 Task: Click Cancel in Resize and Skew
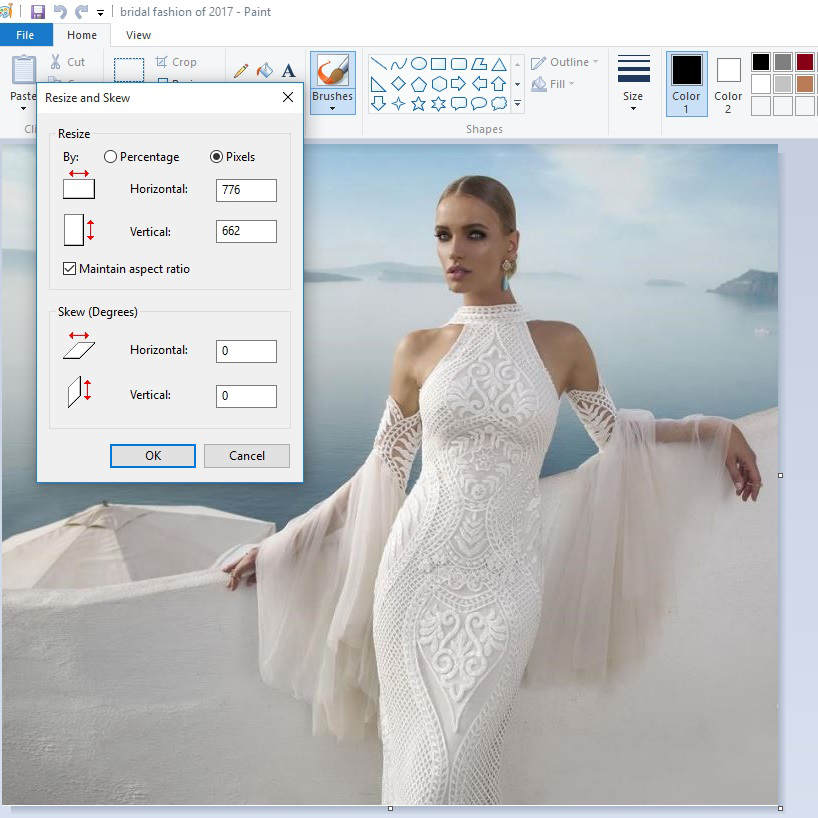click(247, 456)
